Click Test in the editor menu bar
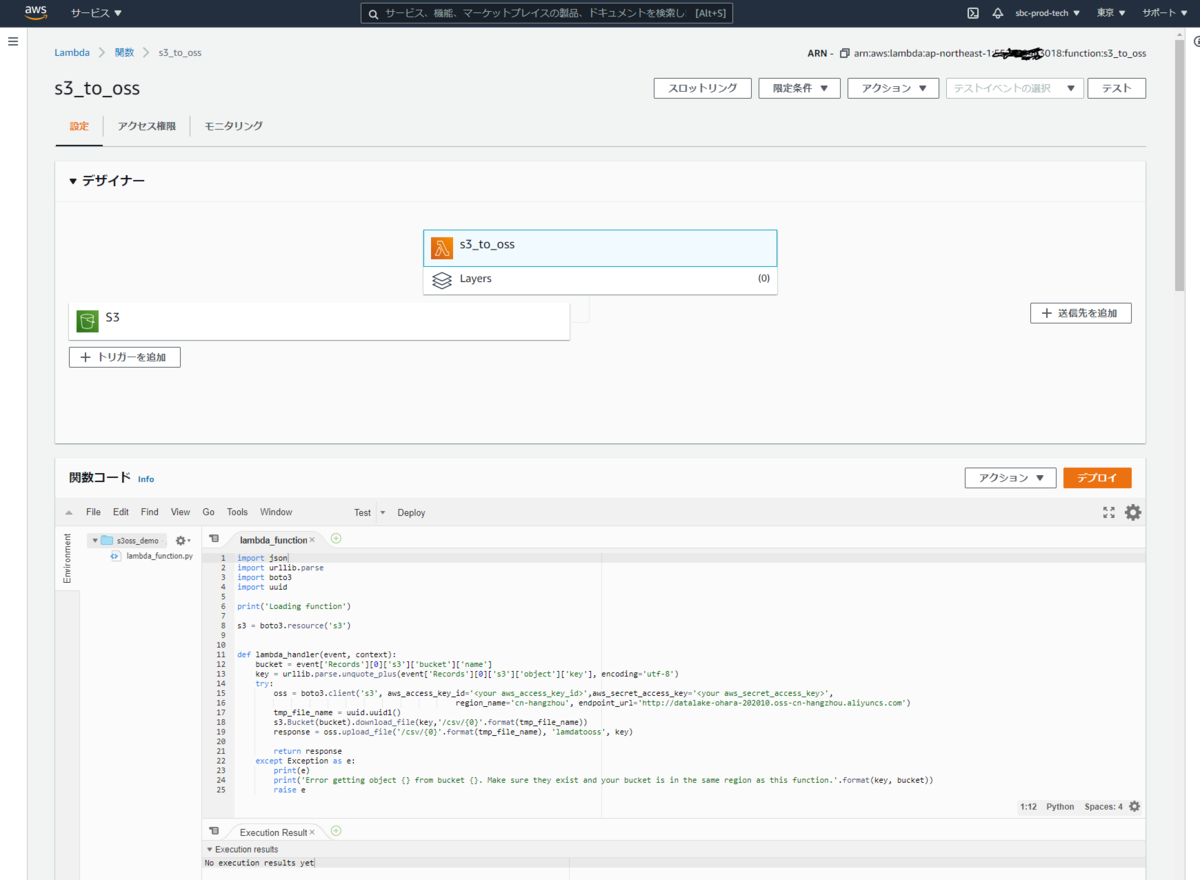Screen dimensions: 1200x880 362,512
